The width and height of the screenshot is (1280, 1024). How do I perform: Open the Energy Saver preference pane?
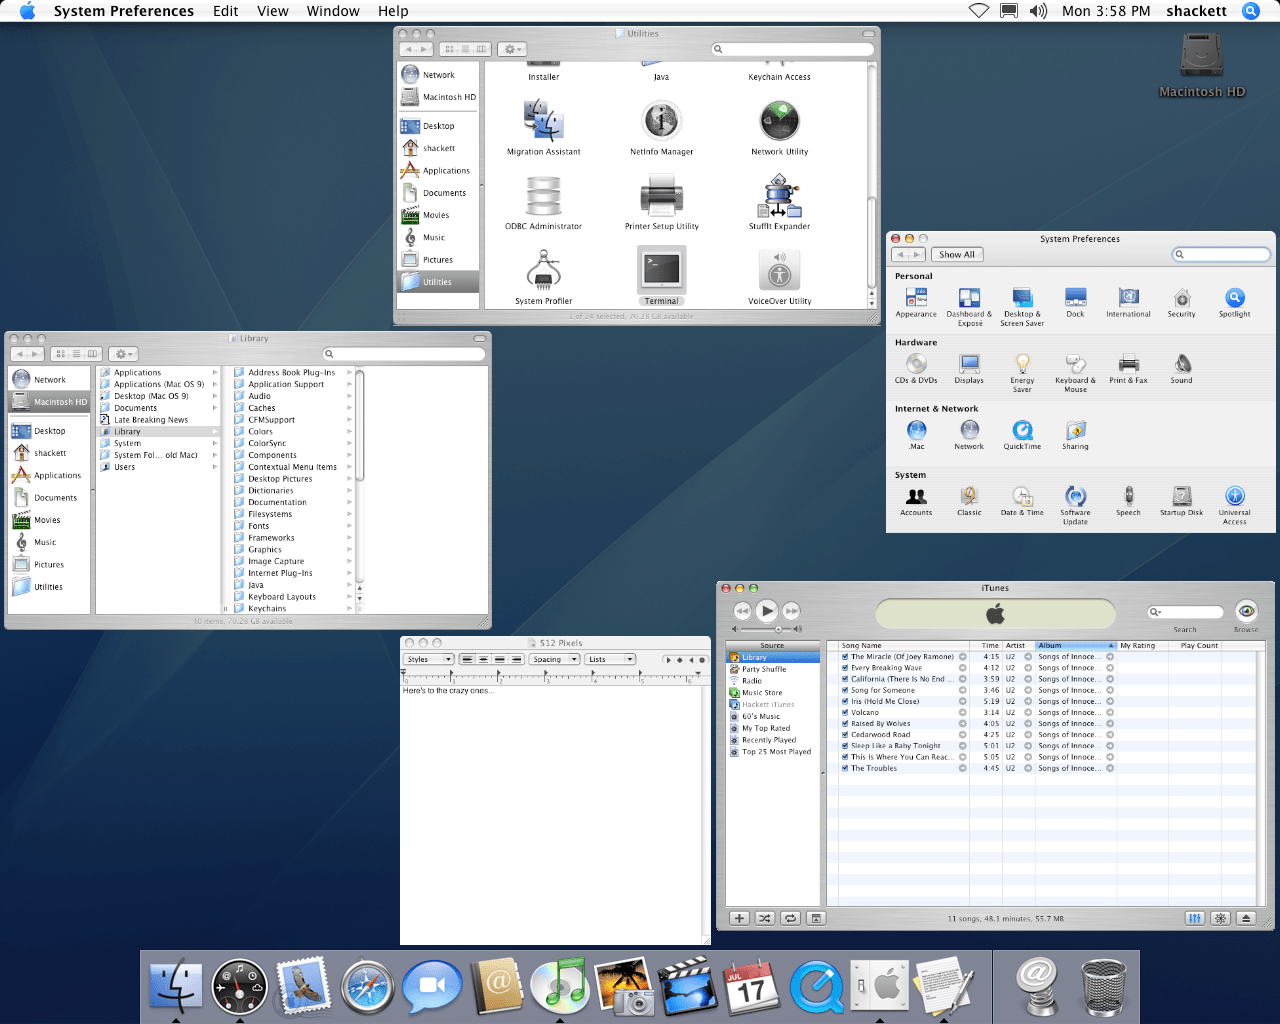click(1022, 365)
